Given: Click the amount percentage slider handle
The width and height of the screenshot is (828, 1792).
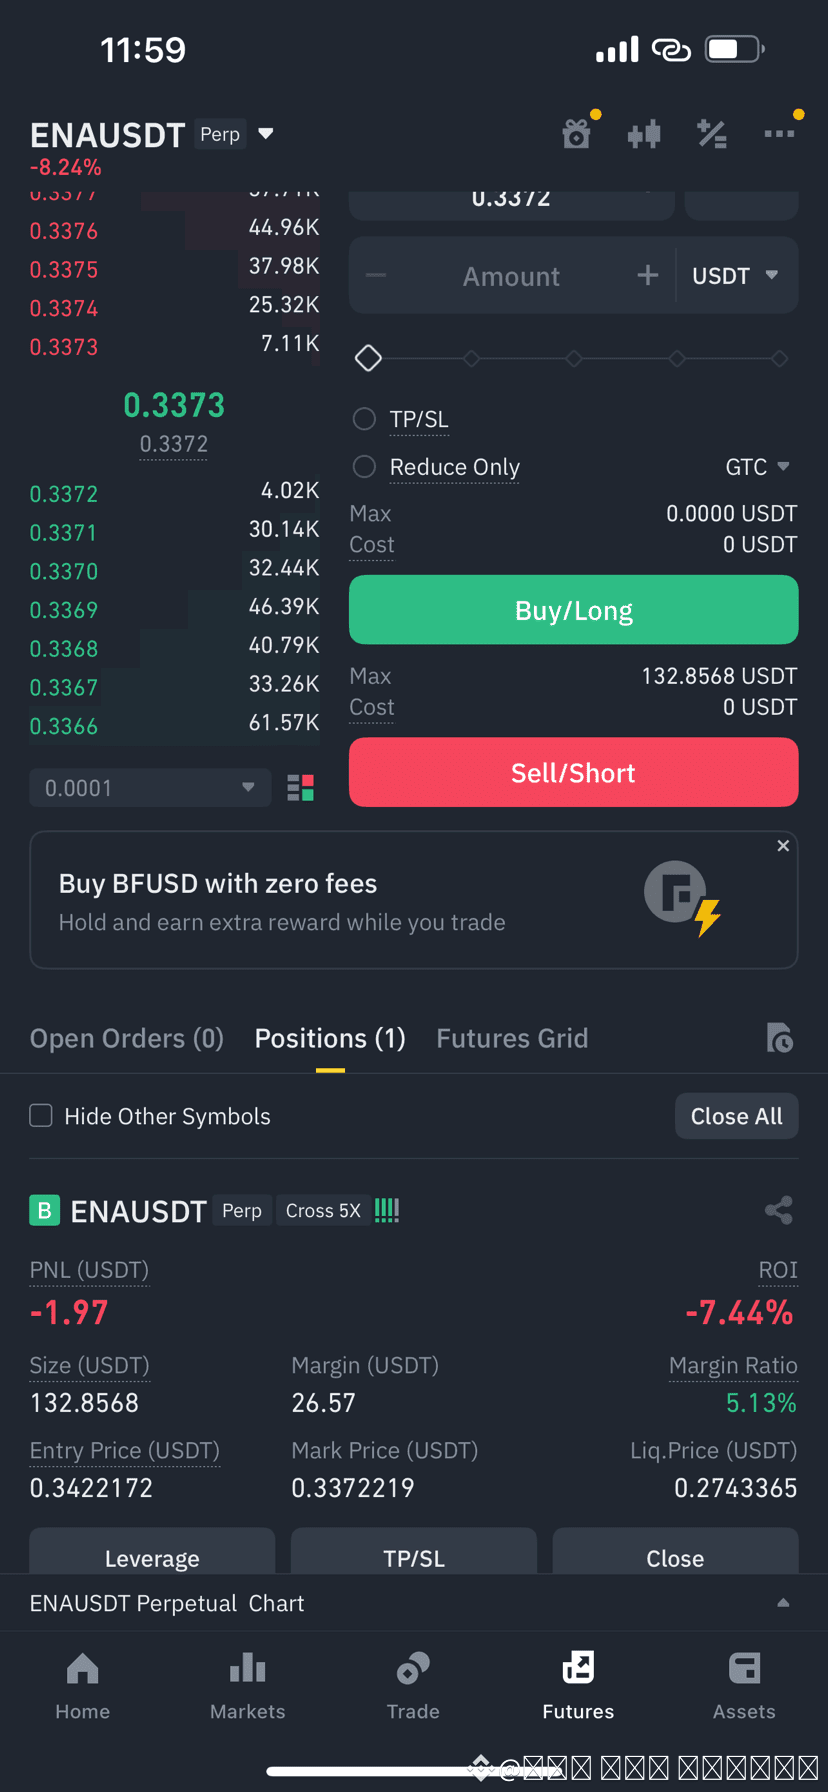Looking at the screenshot, I should coord(368,358).
